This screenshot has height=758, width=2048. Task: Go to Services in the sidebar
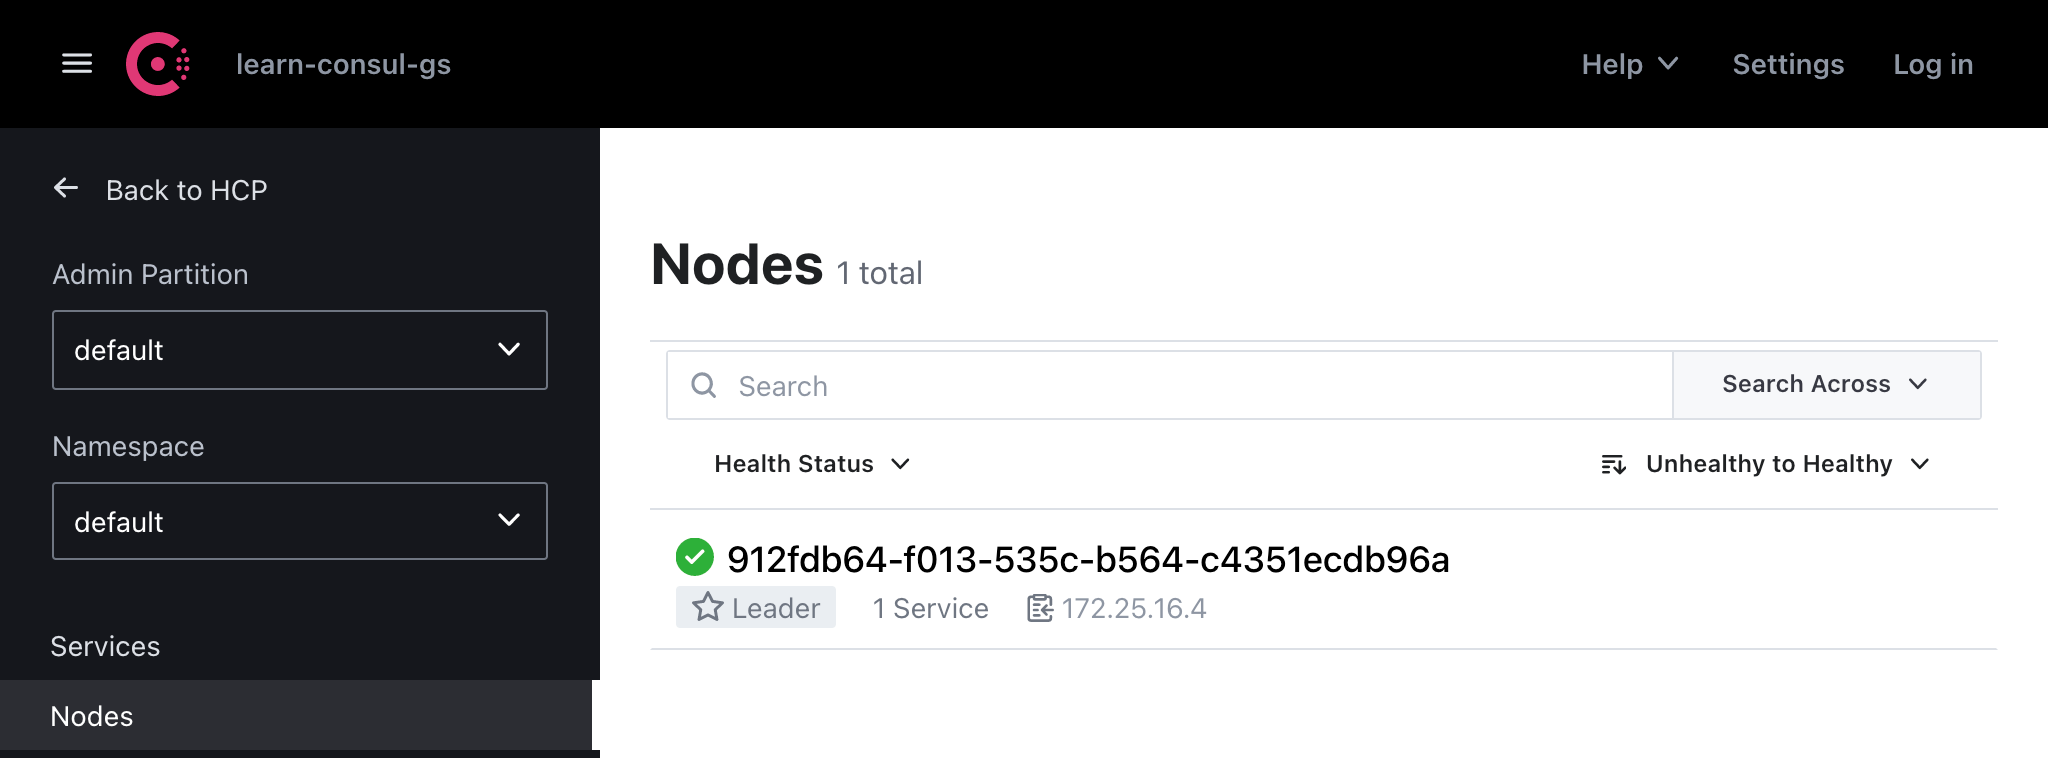pos(105,646)
